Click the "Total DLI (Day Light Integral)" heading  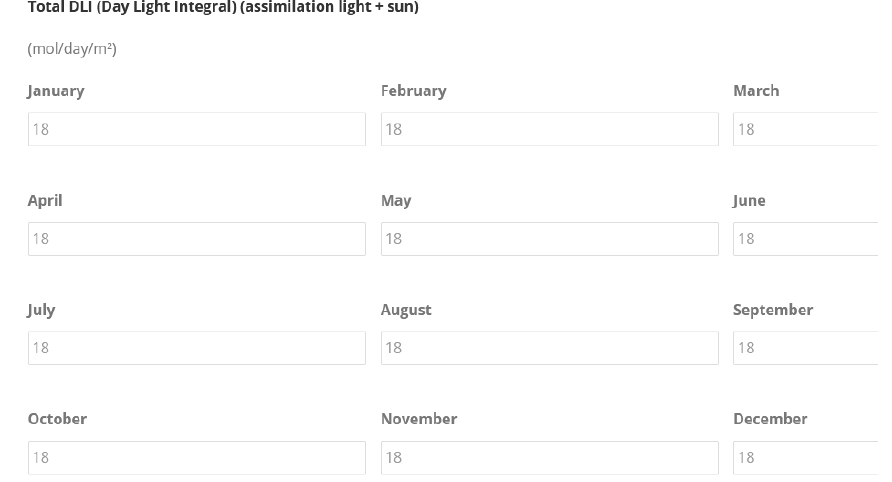pos(223,8)
